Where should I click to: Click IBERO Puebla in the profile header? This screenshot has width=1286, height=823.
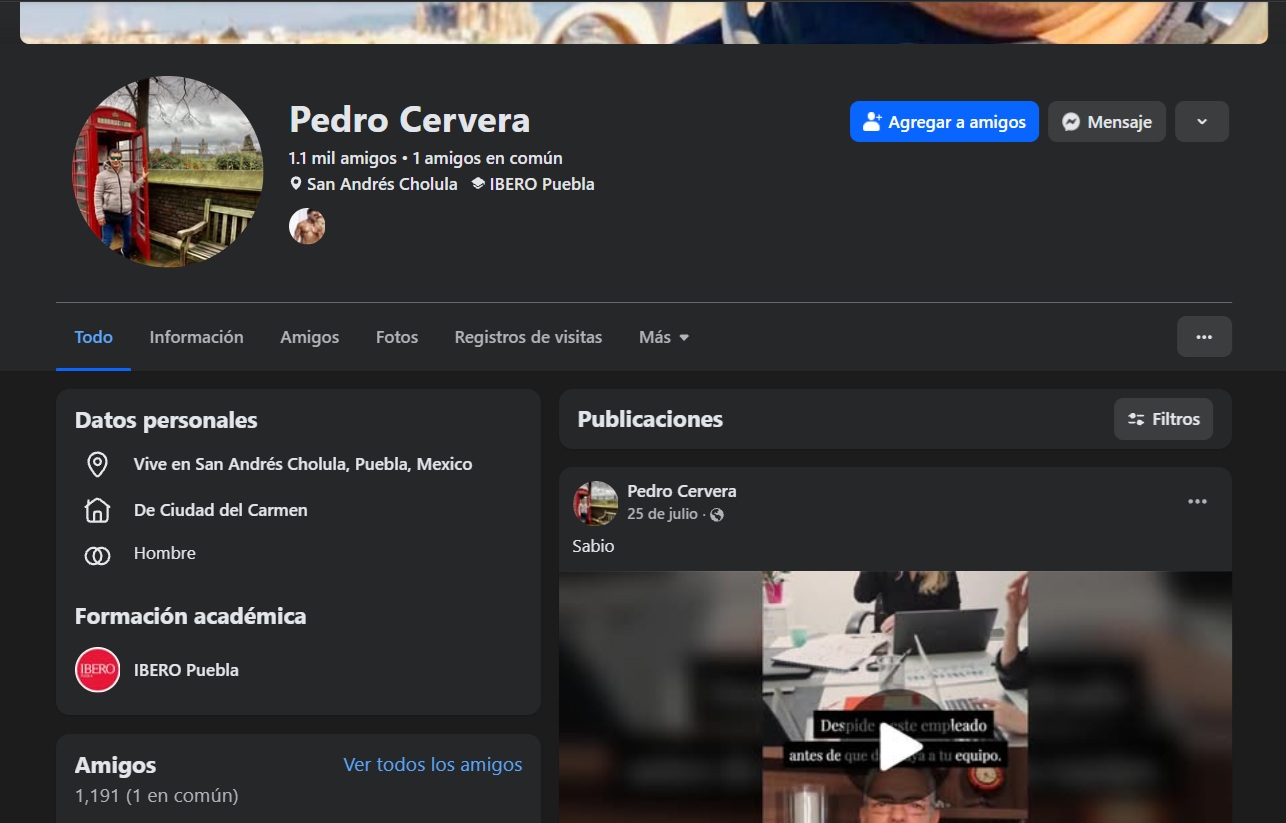542,184
